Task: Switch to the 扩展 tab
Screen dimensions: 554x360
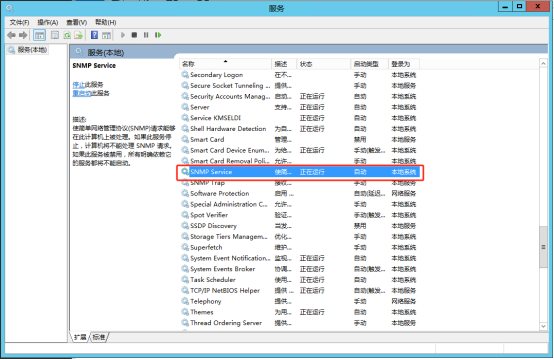Action: point(80,337)
